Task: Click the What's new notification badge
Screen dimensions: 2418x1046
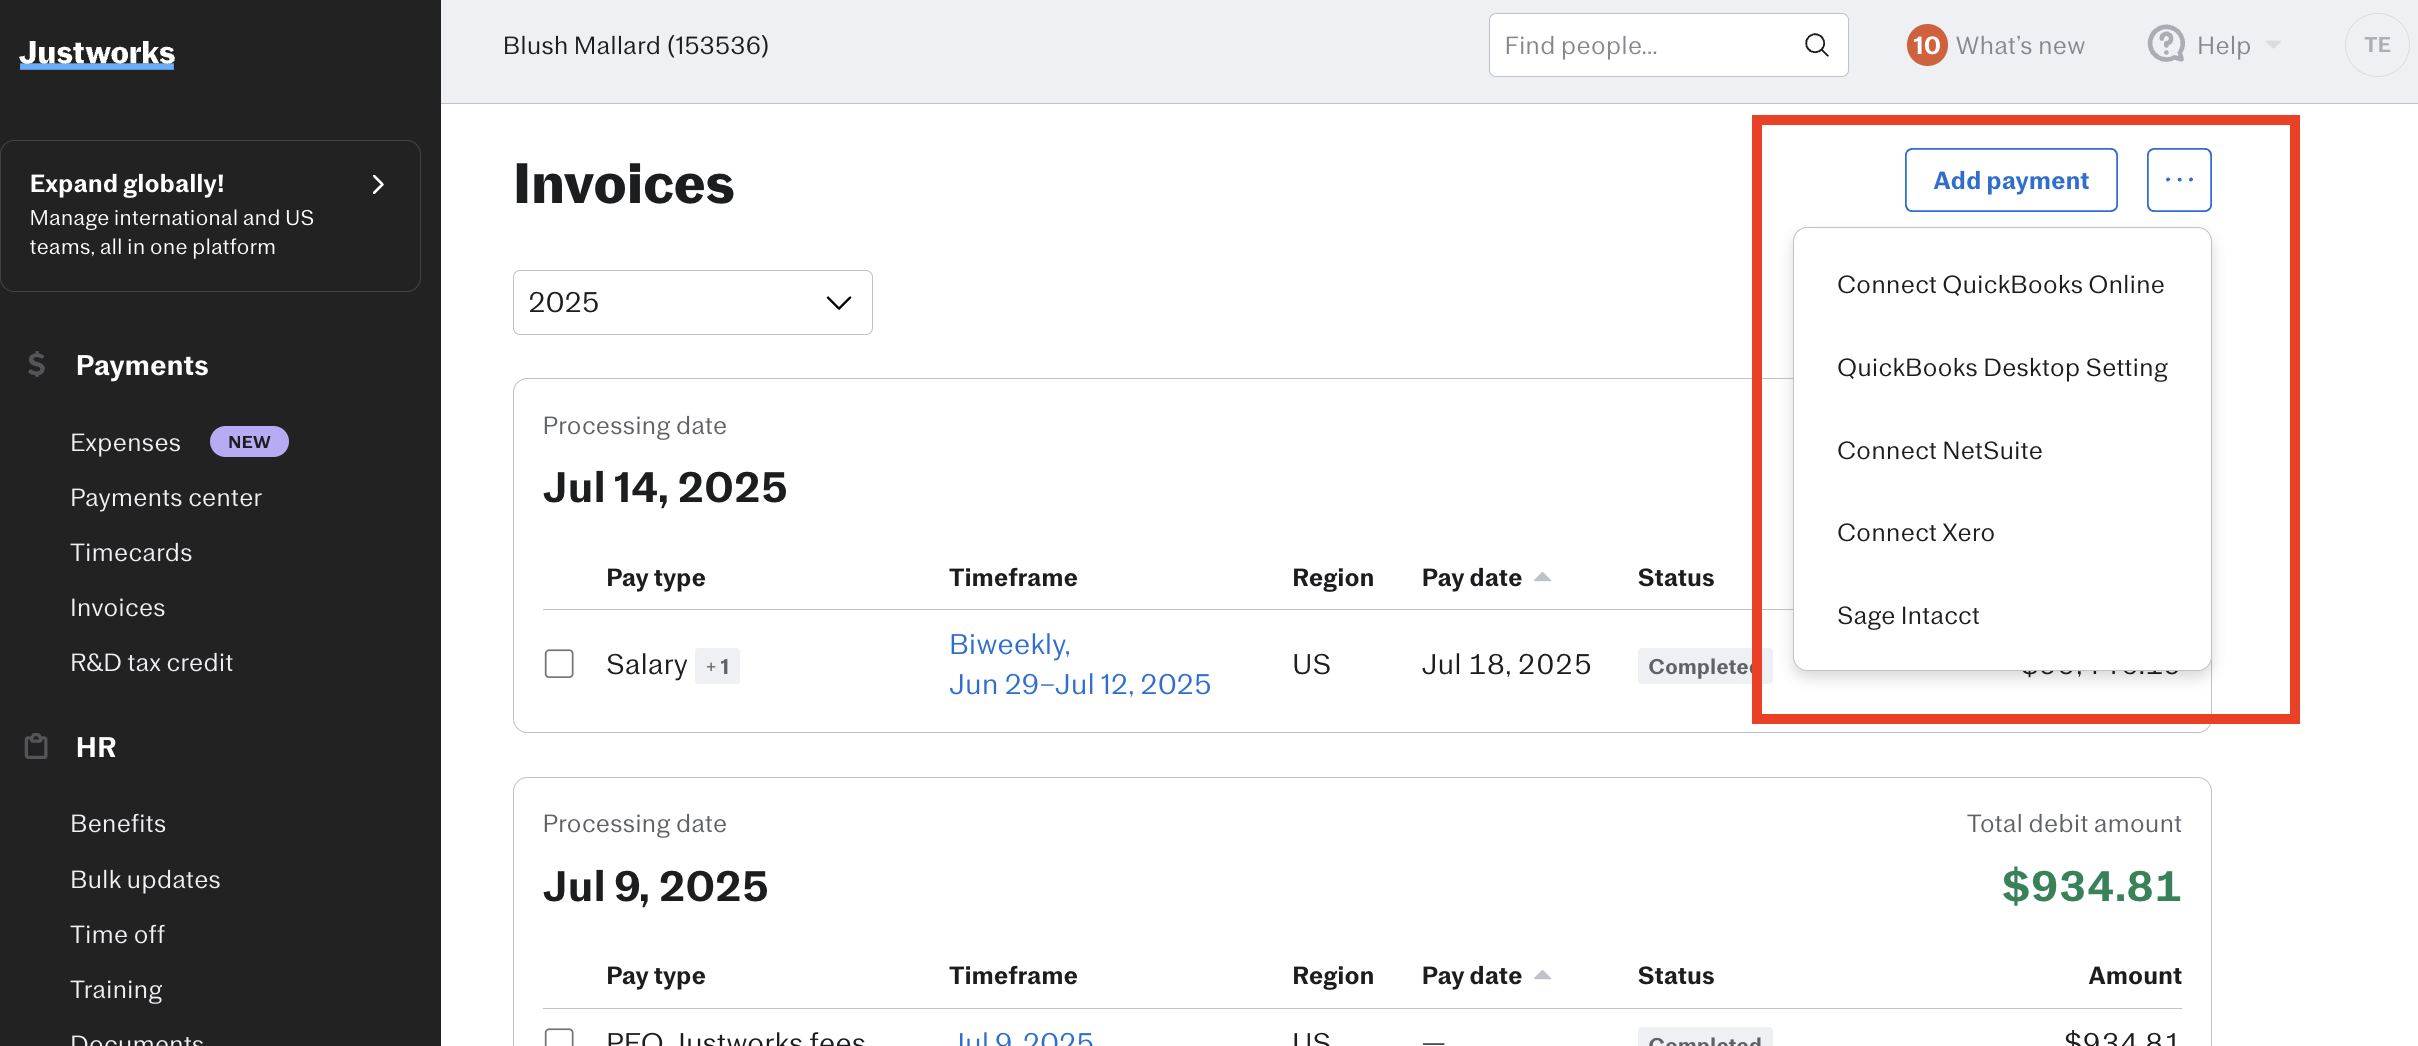Action: tap(1926, 45)
